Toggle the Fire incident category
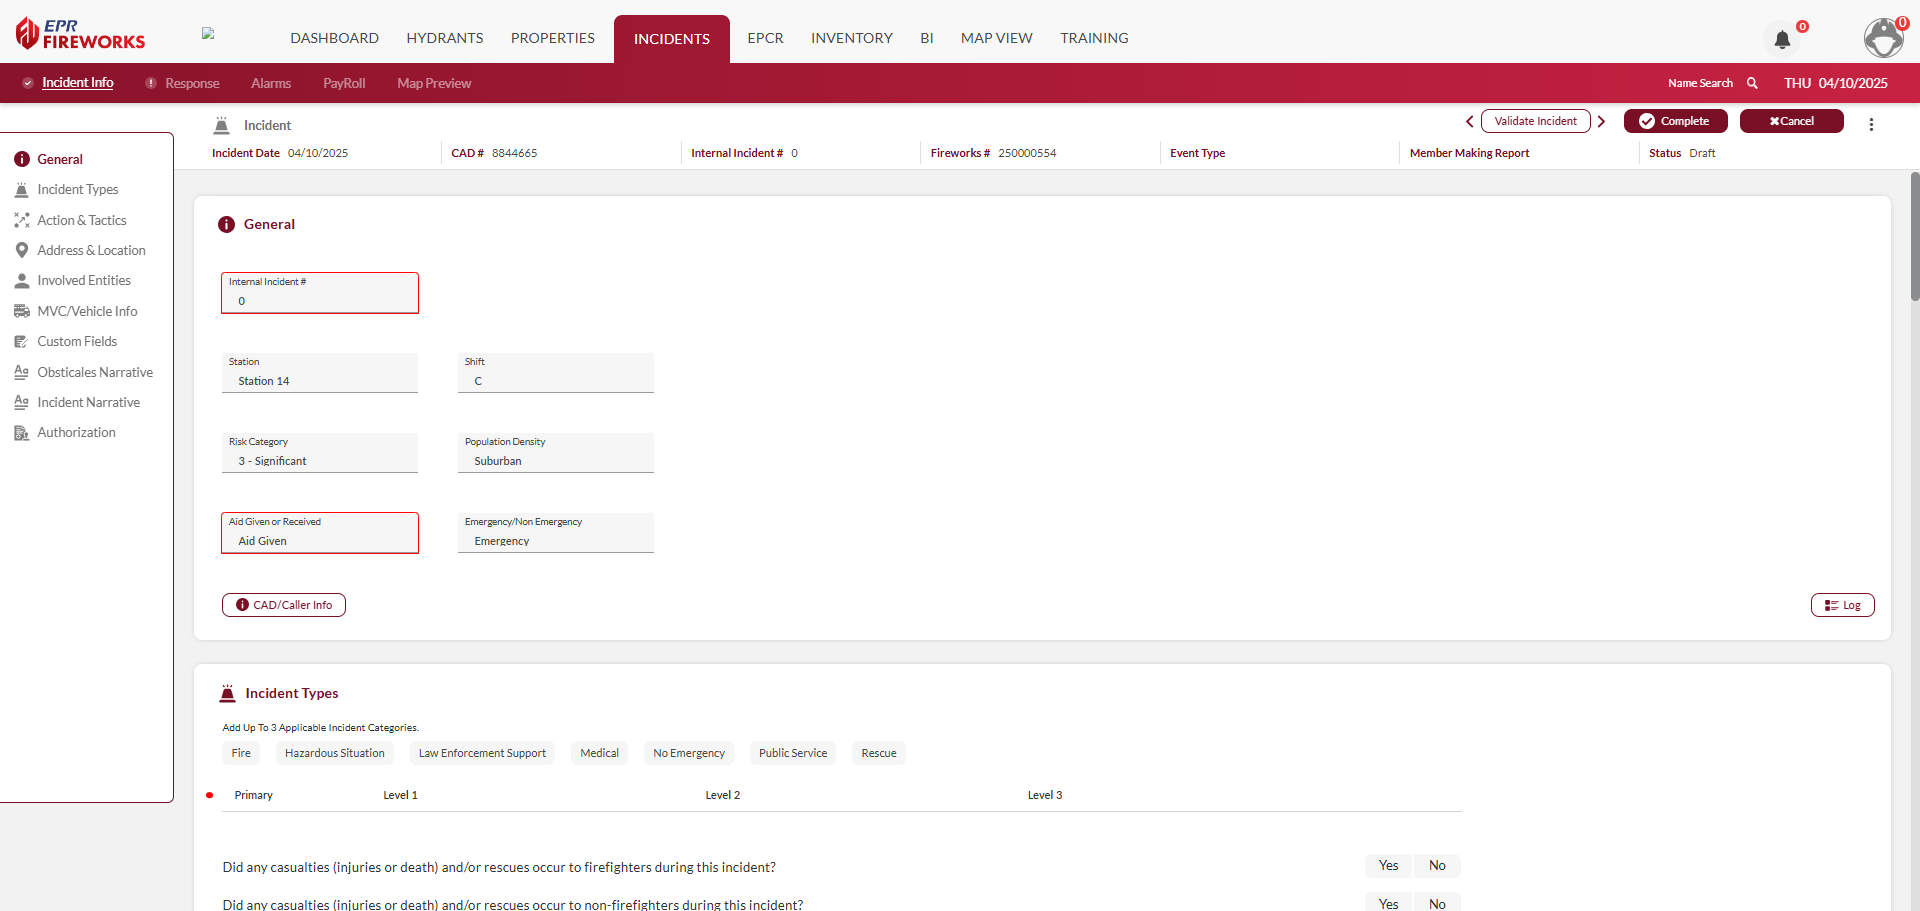The height and width of the screenshot is (911, 1920). [x=241, y=753]
